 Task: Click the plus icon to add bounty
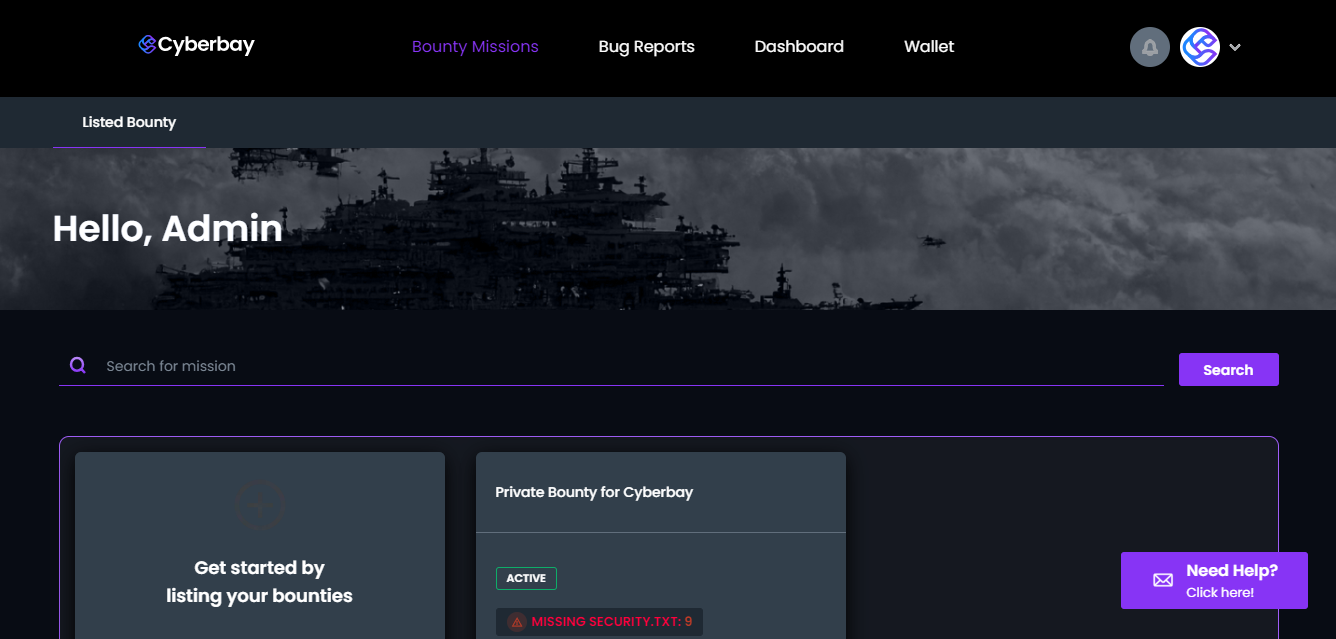click(260, 505)
